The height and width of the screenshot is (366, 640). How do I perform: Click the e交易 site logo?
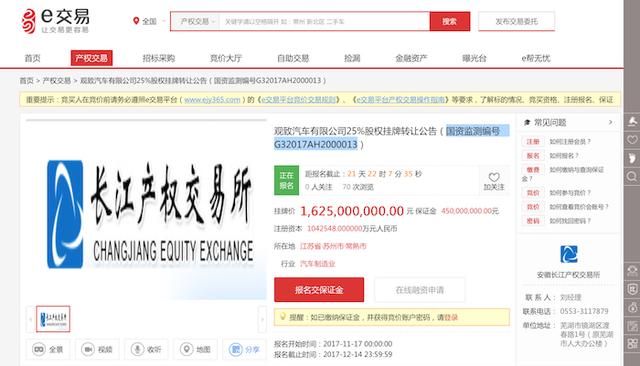[x=56, y=21]
